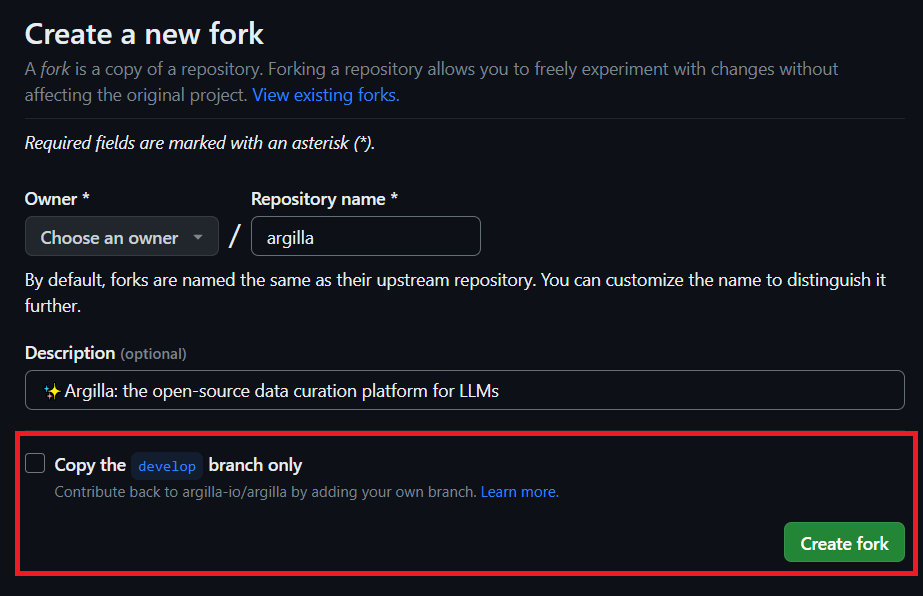Click the "Contribute back to argilla-io/argilla" helper text
The width and height of the screenshot is (923, 596).
pos(265,492)
